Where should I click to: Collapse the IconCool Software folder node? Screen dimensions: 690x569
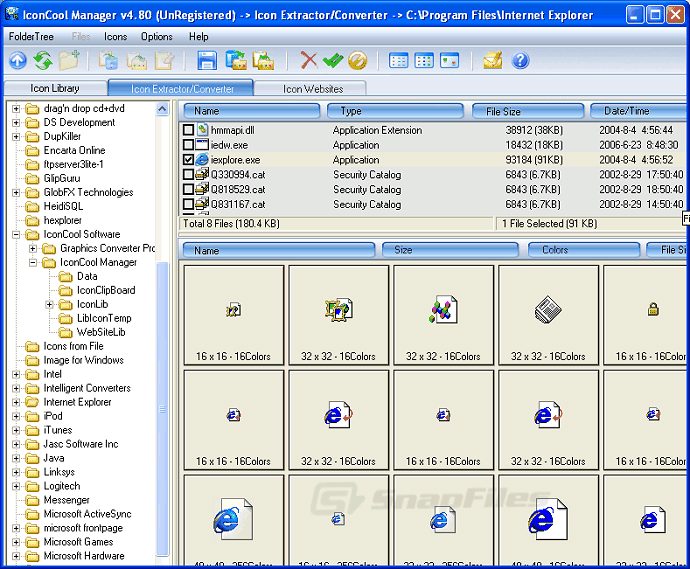click(16, 235)
